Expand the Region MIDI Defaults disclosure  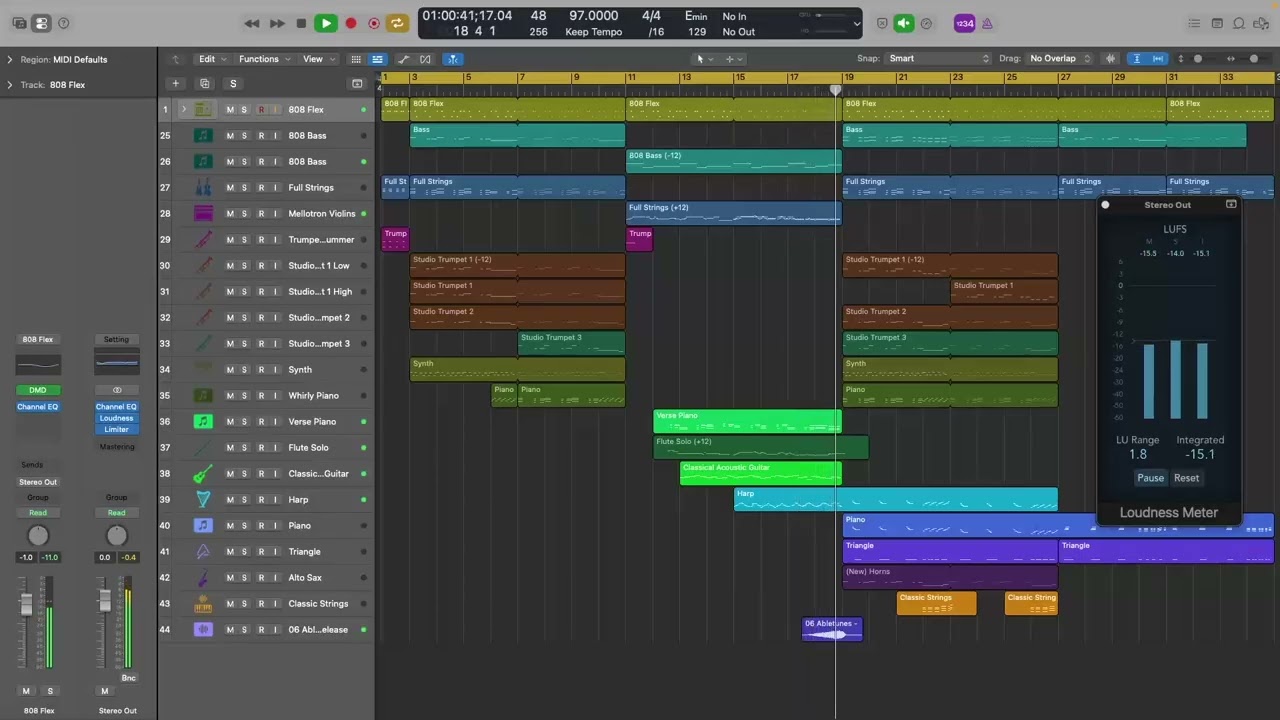click(10, 60)
